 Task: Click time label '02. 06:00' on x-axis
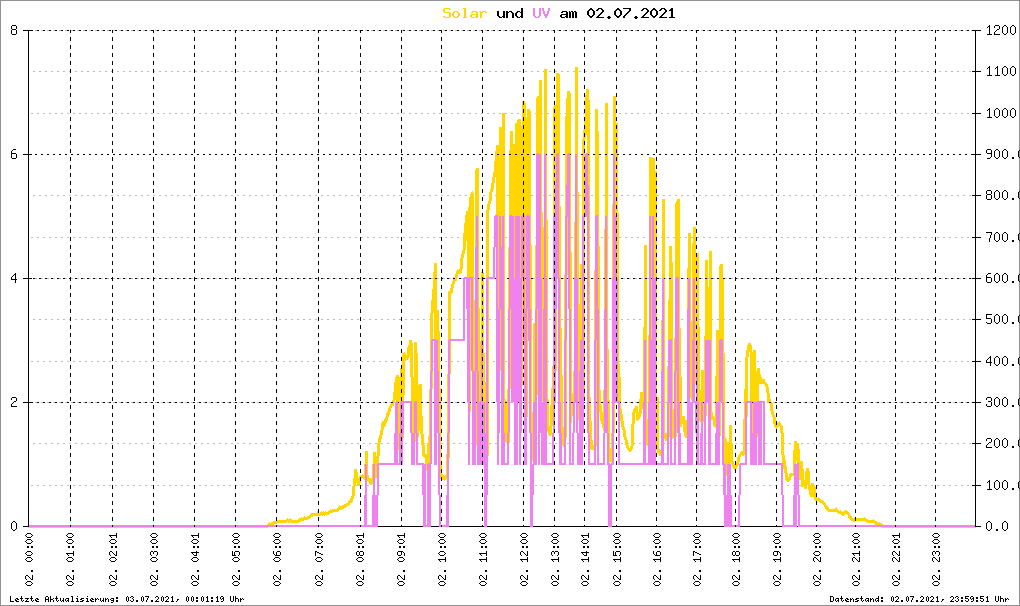click(277, 559)
